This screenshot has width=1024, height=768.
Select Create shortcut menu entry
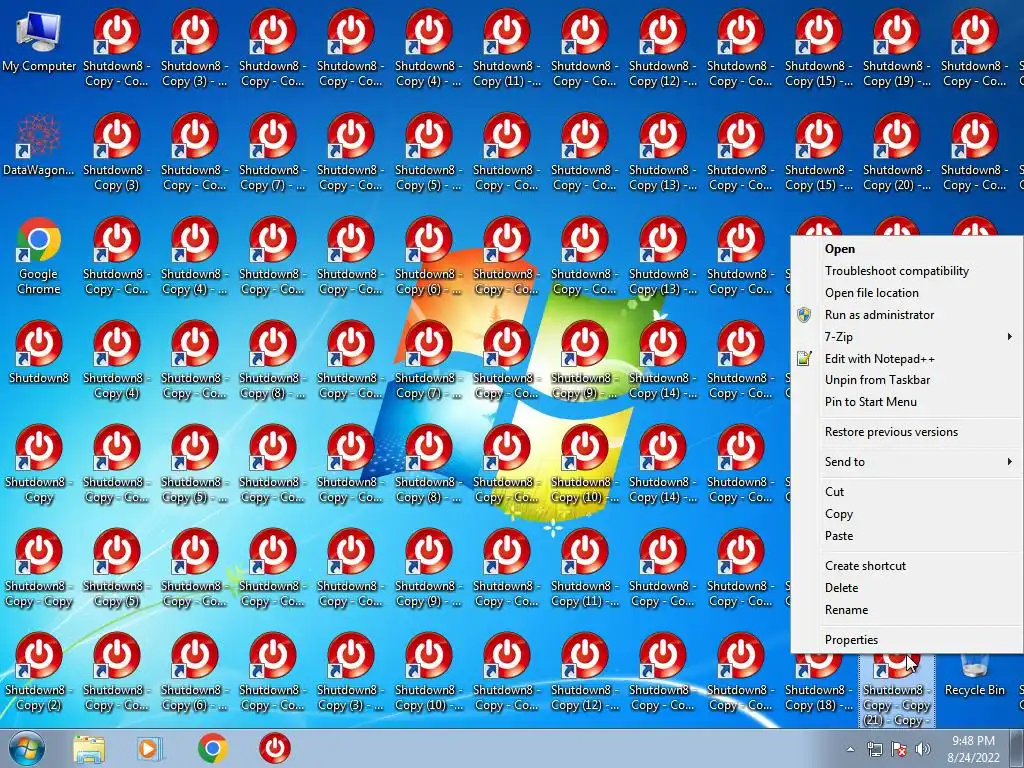tap(906, 566)
